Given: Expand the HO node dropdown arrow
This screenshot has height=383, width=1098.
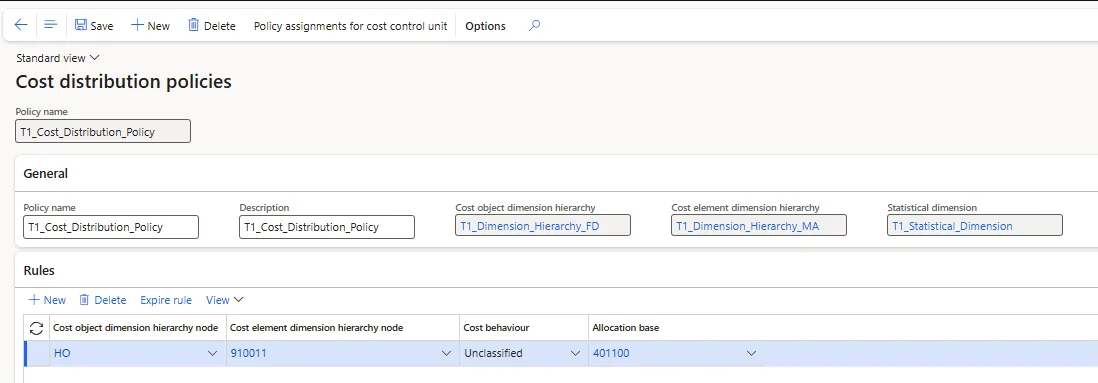Looking at the screenshot, I should 213,354.
